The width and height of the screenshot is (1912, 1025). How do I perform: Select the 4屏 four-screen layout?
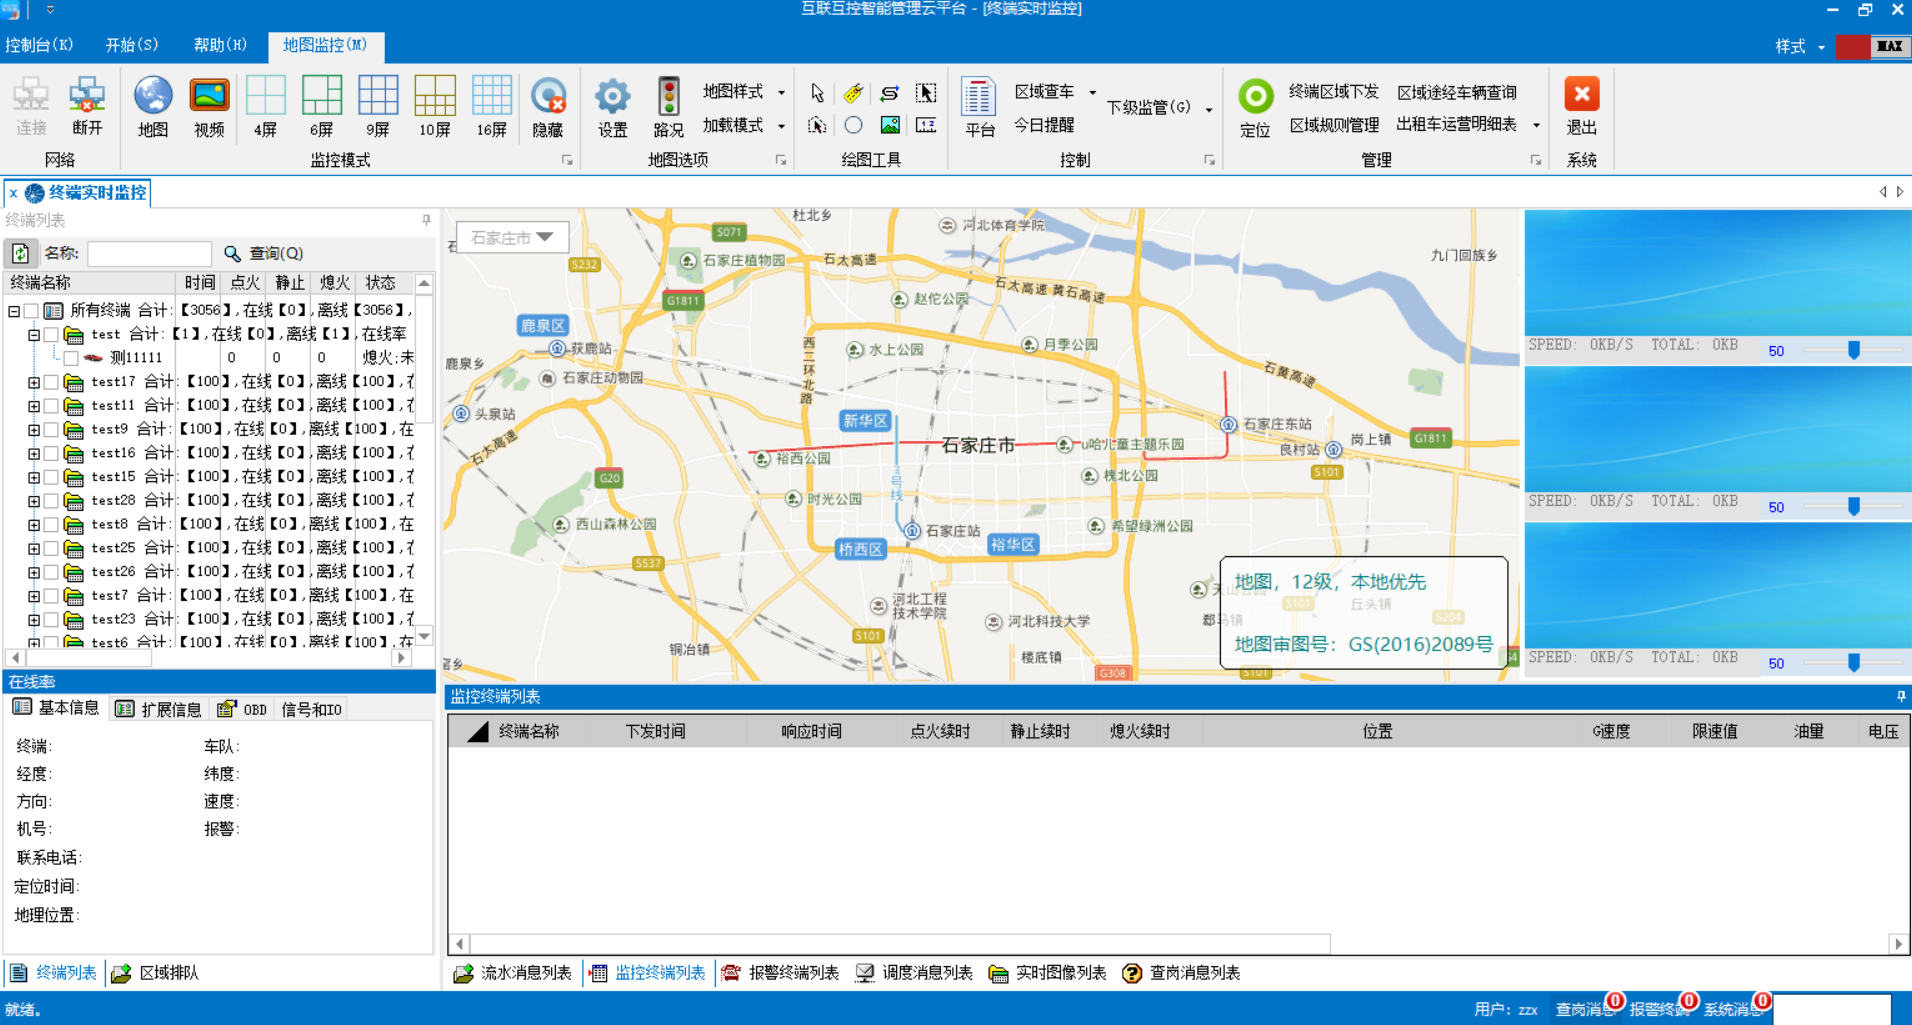tap(265, 106)
